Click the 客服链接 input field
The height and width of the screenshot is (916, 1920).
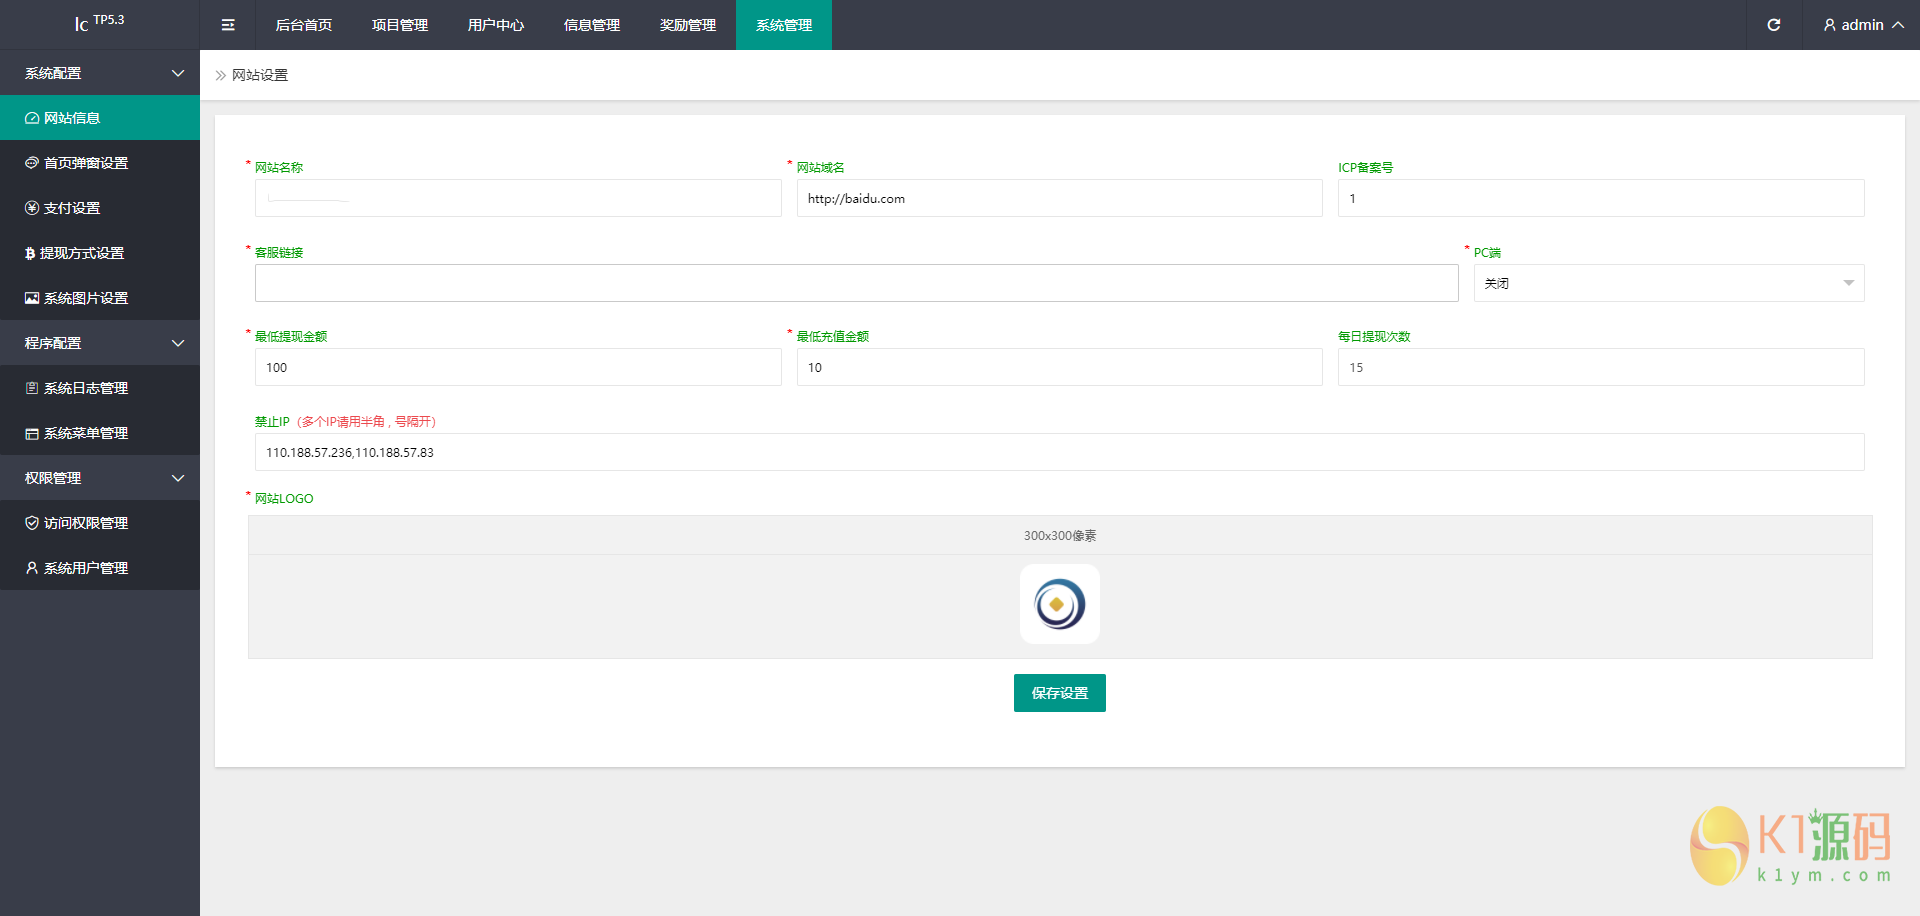pyautogui.click(x=857, y=283)
